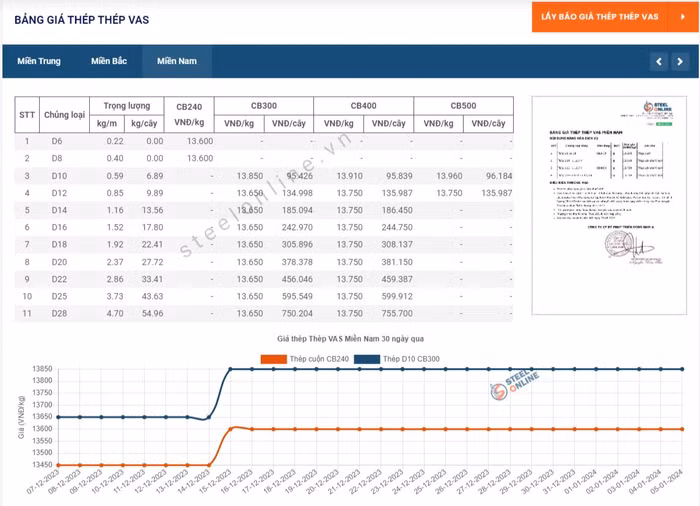Switch to the Miền Trung tab

click(38, 62)
